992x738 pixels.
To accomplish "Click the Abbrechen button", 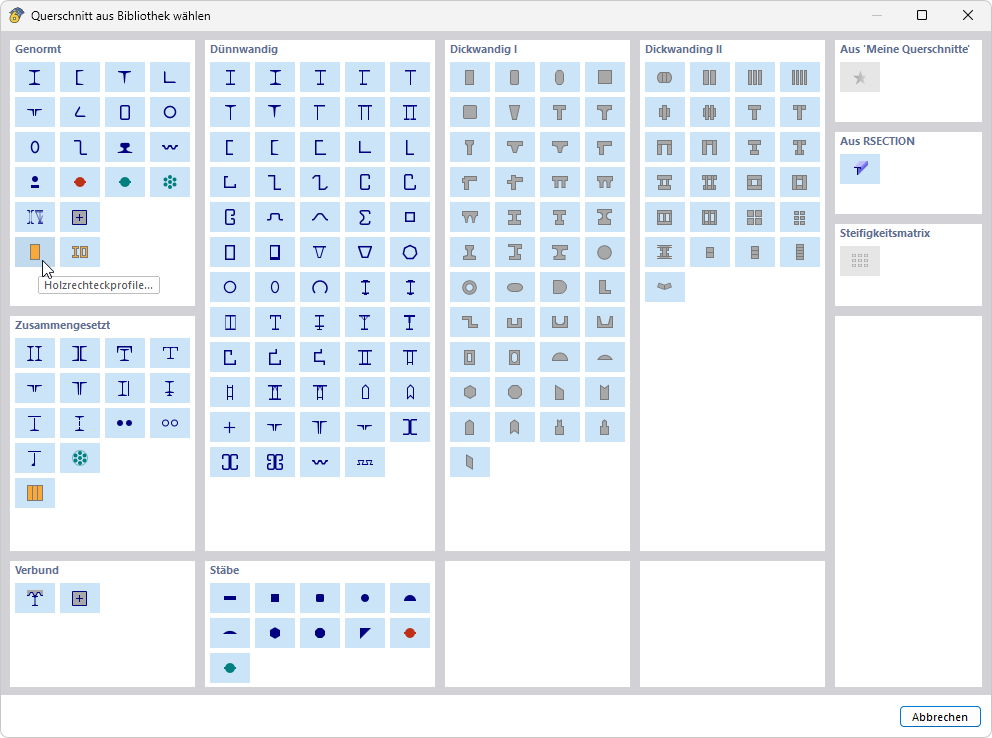I will point(939,716).
